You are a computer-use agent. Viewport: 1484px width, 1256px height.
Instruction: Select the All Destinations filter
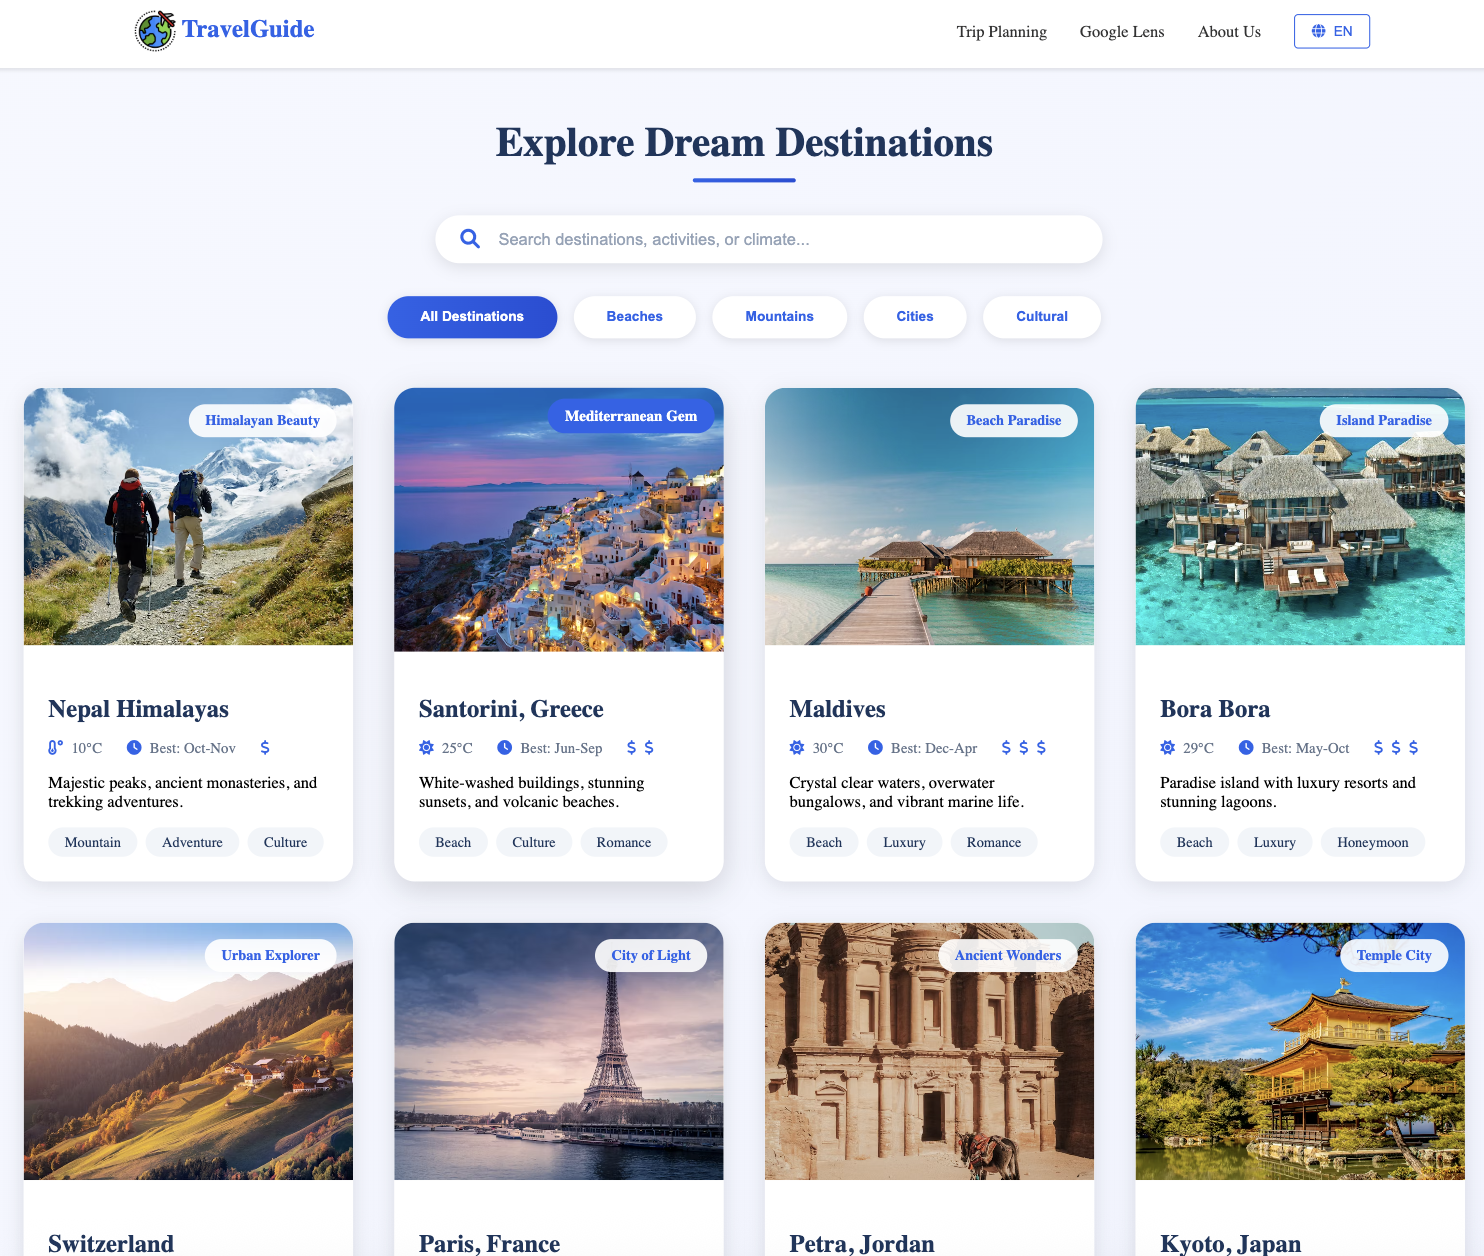(472, 317)
